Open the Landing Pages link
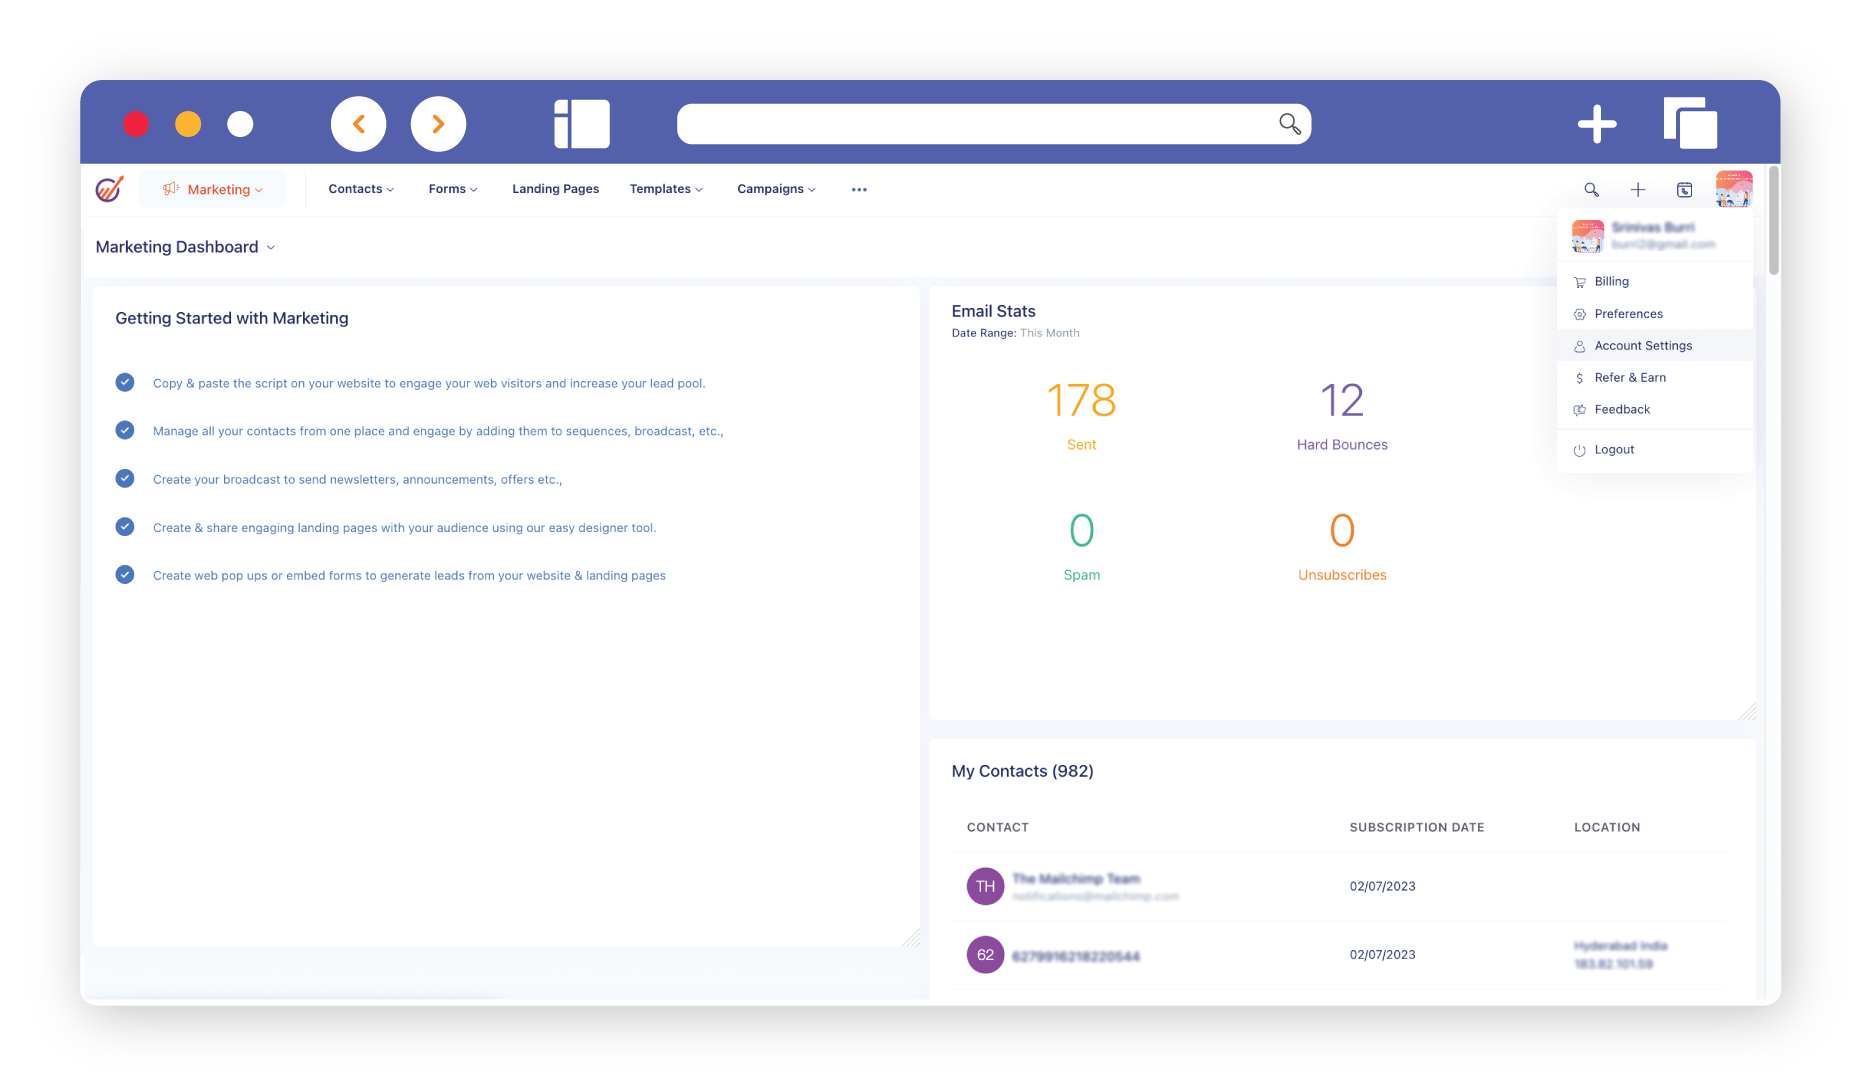The height and width of the screenshot is (1087, 1861). [x=555, y=189]
